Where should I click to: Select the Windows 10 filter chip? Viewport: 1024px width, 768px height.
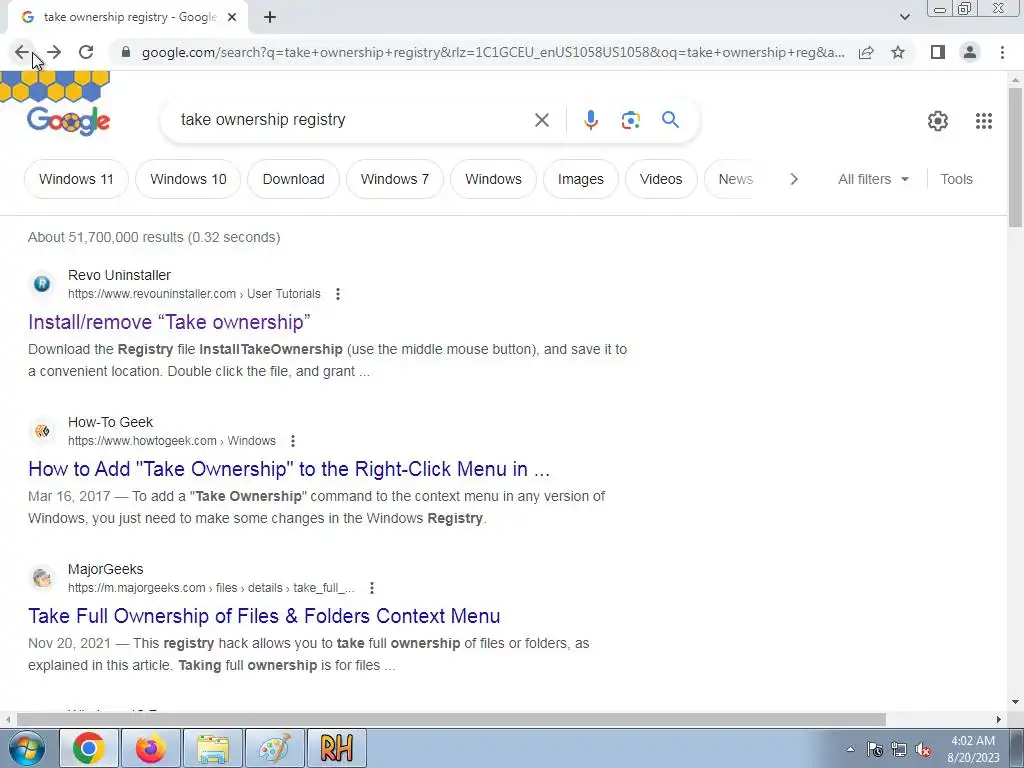coord(188,179)
